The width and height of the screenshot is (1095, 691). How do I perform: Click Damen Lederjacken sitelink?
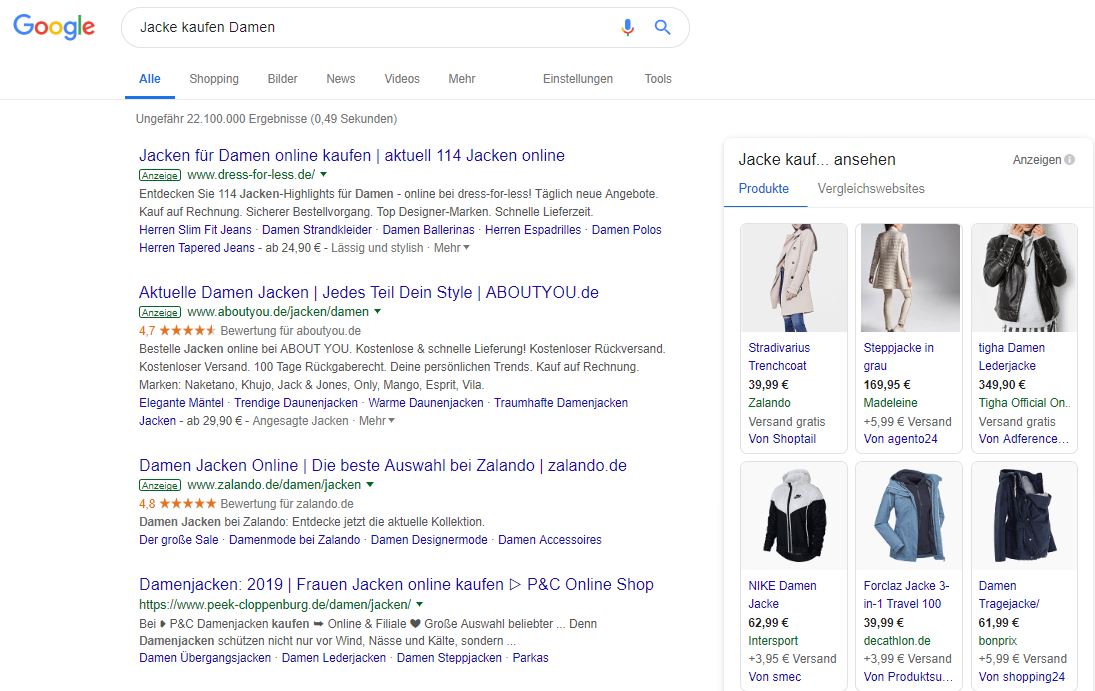(x=334, y=658)
